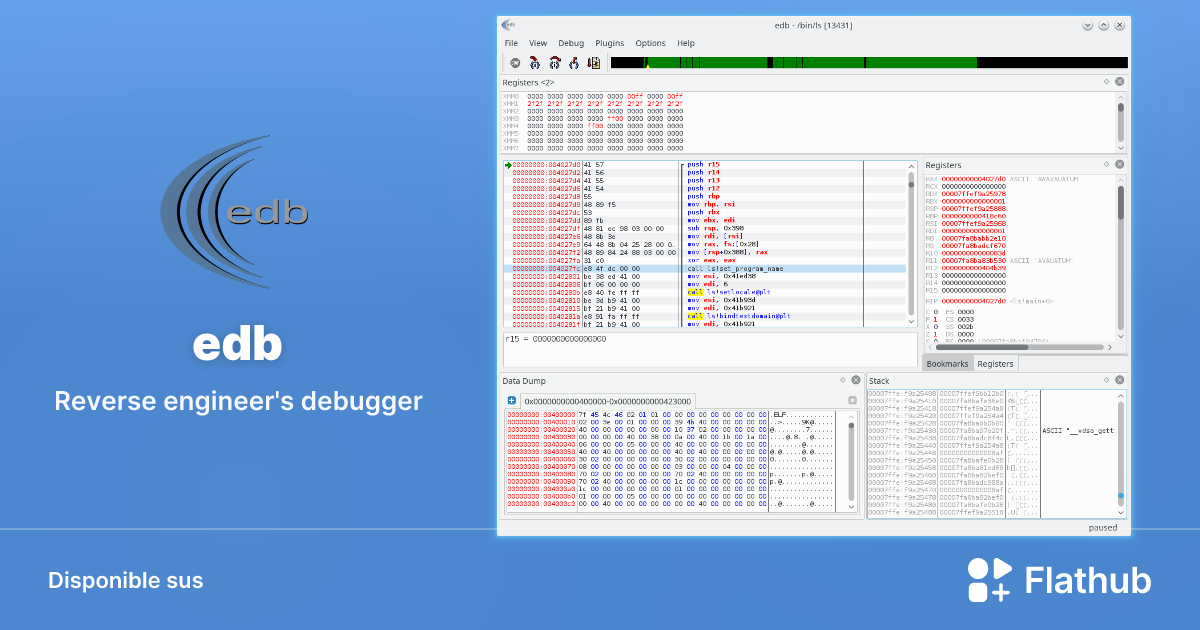Select the Step Into toolbar icon
The image size is (1200, 630).
(x=535, y=63)
